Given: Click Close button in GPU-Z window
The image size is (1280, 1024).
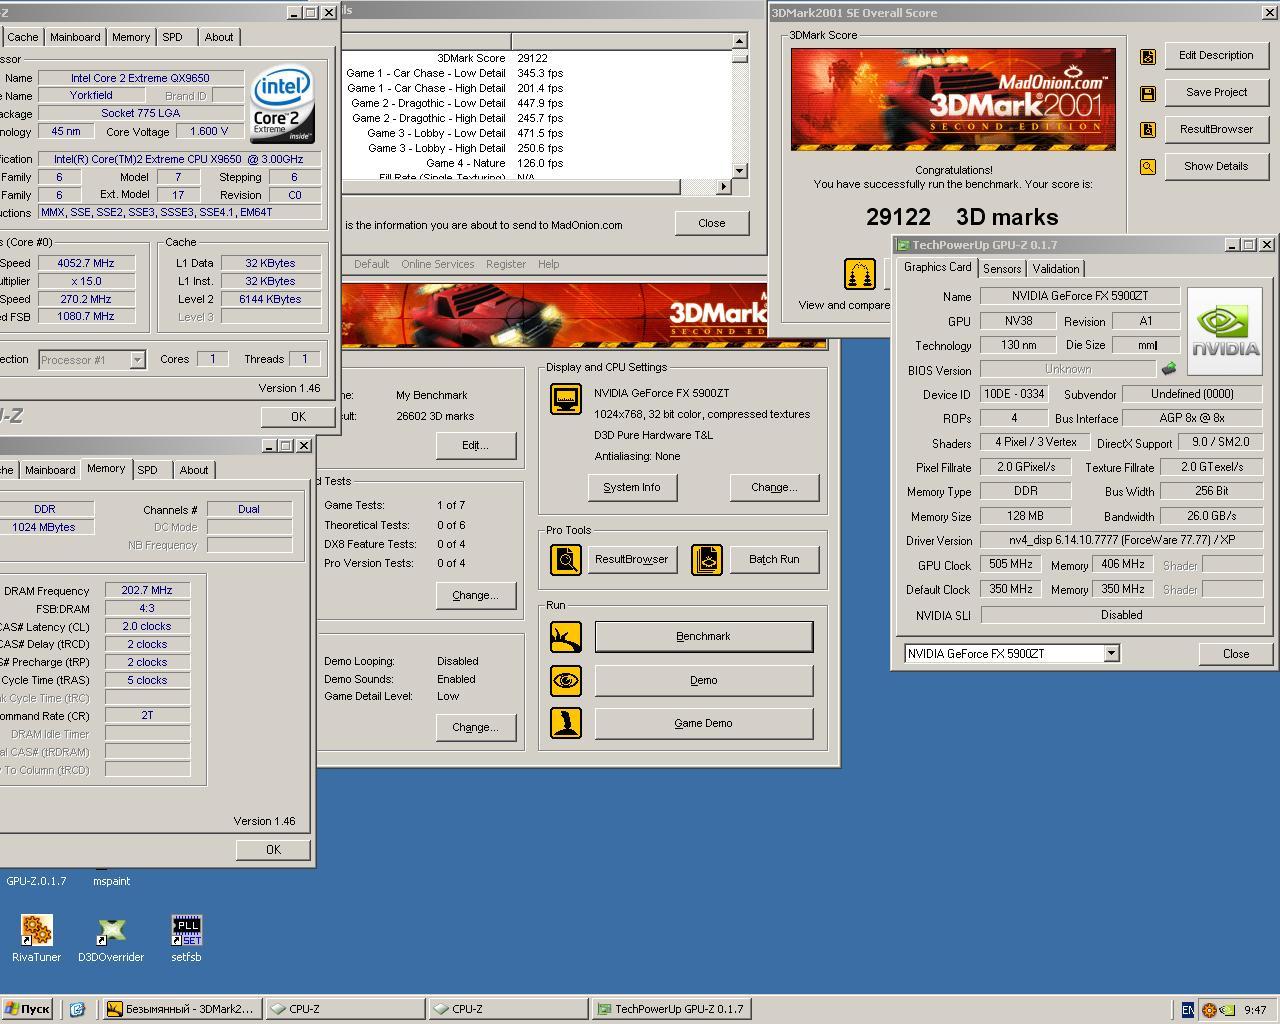Looking at the screenshot, I should coord(1236,654).
